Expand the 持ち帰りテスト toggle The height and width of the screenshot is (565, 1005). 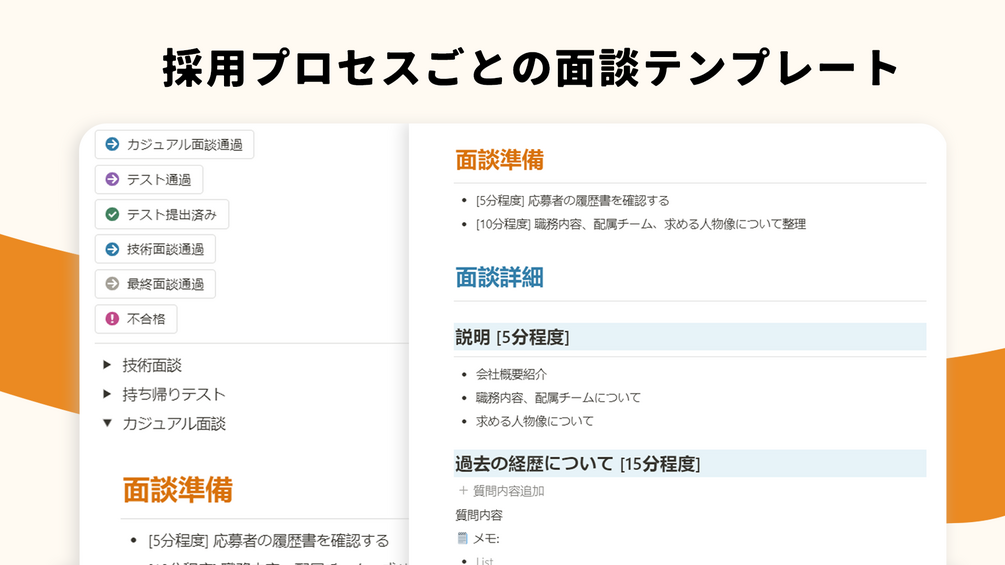[107, 394]
